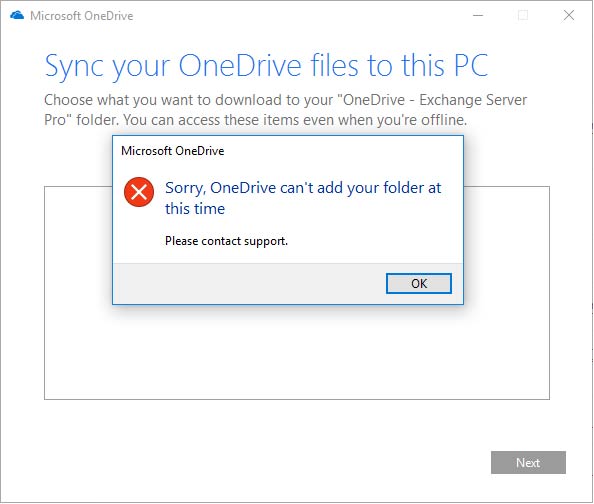The width and height of the screenshot is (594, 504).
Task: Click 'You can access these items' offline sentence
Action: point(295,120)
